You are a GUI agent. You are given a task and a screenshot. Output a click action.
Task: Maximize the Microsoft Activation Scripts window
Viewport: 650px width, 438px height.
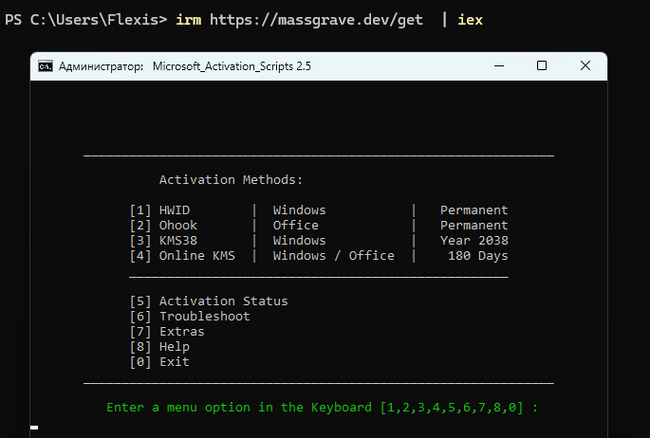tap(542, 66)
